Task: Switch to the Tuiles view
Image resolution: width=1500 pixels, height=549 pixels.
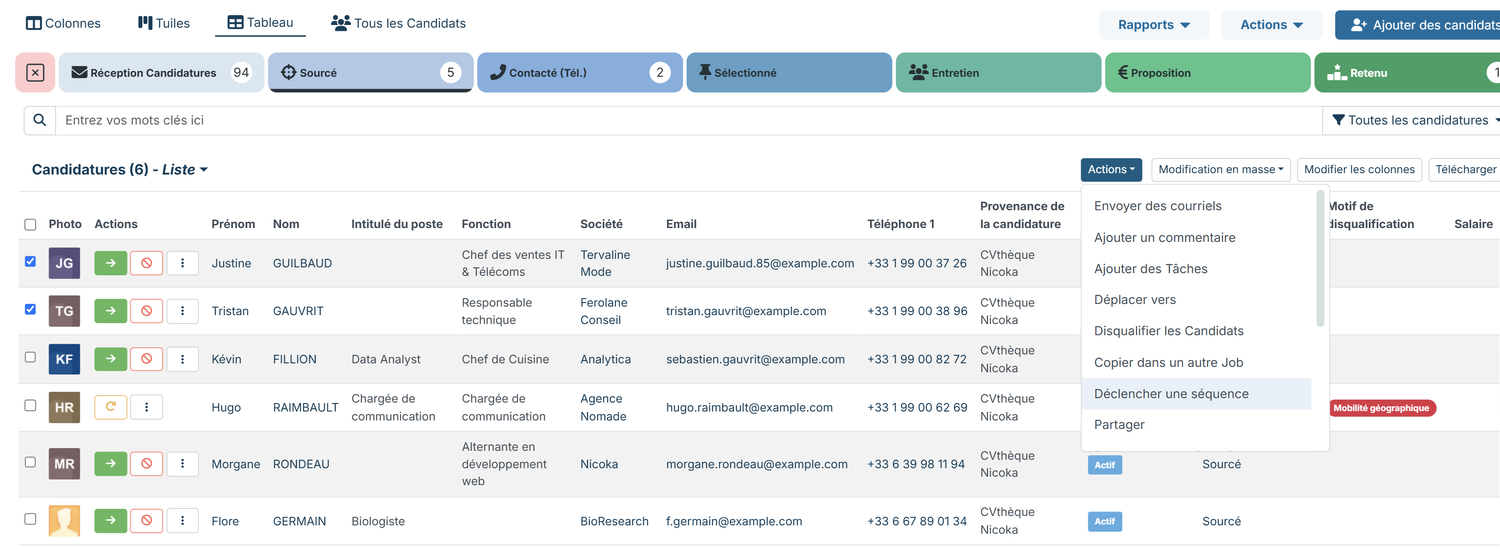Action: click(164, 23)
